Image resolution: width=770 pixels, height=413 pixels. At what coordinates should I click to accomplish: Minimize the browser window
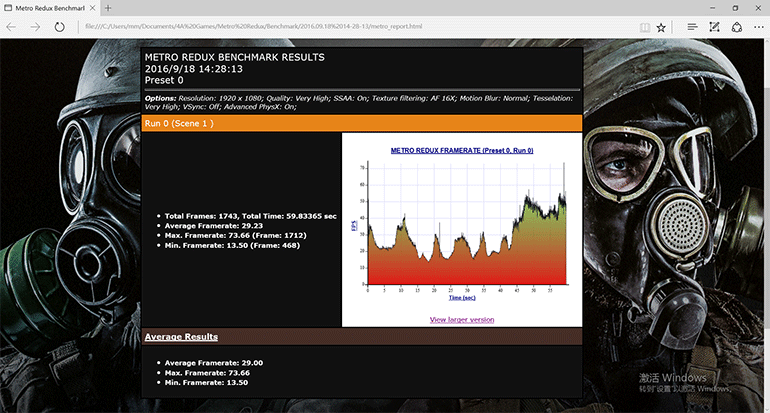point(713,8)
